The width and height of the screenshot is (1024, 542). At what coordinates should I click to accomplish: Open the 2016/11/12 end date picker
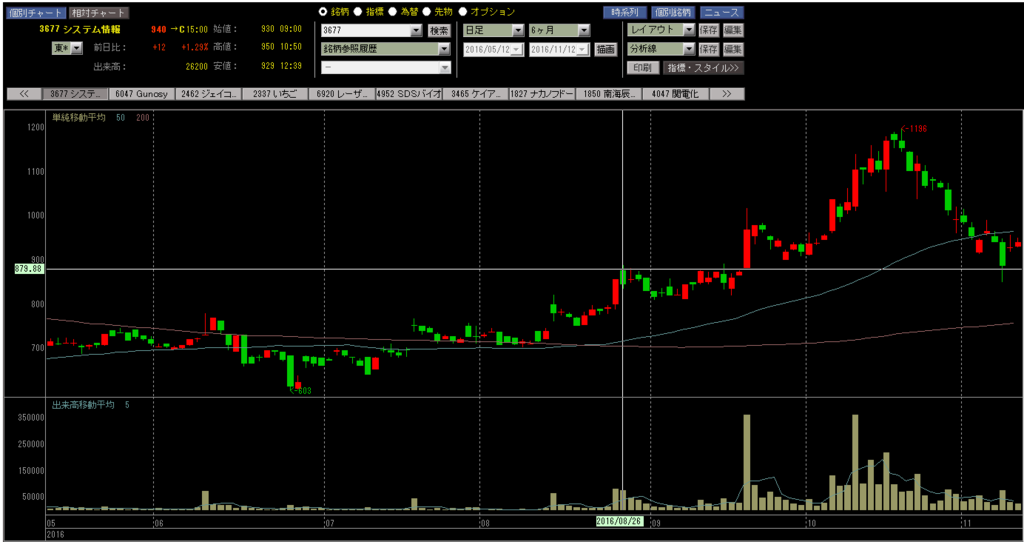pyautogui.click(x=560, y=49)
